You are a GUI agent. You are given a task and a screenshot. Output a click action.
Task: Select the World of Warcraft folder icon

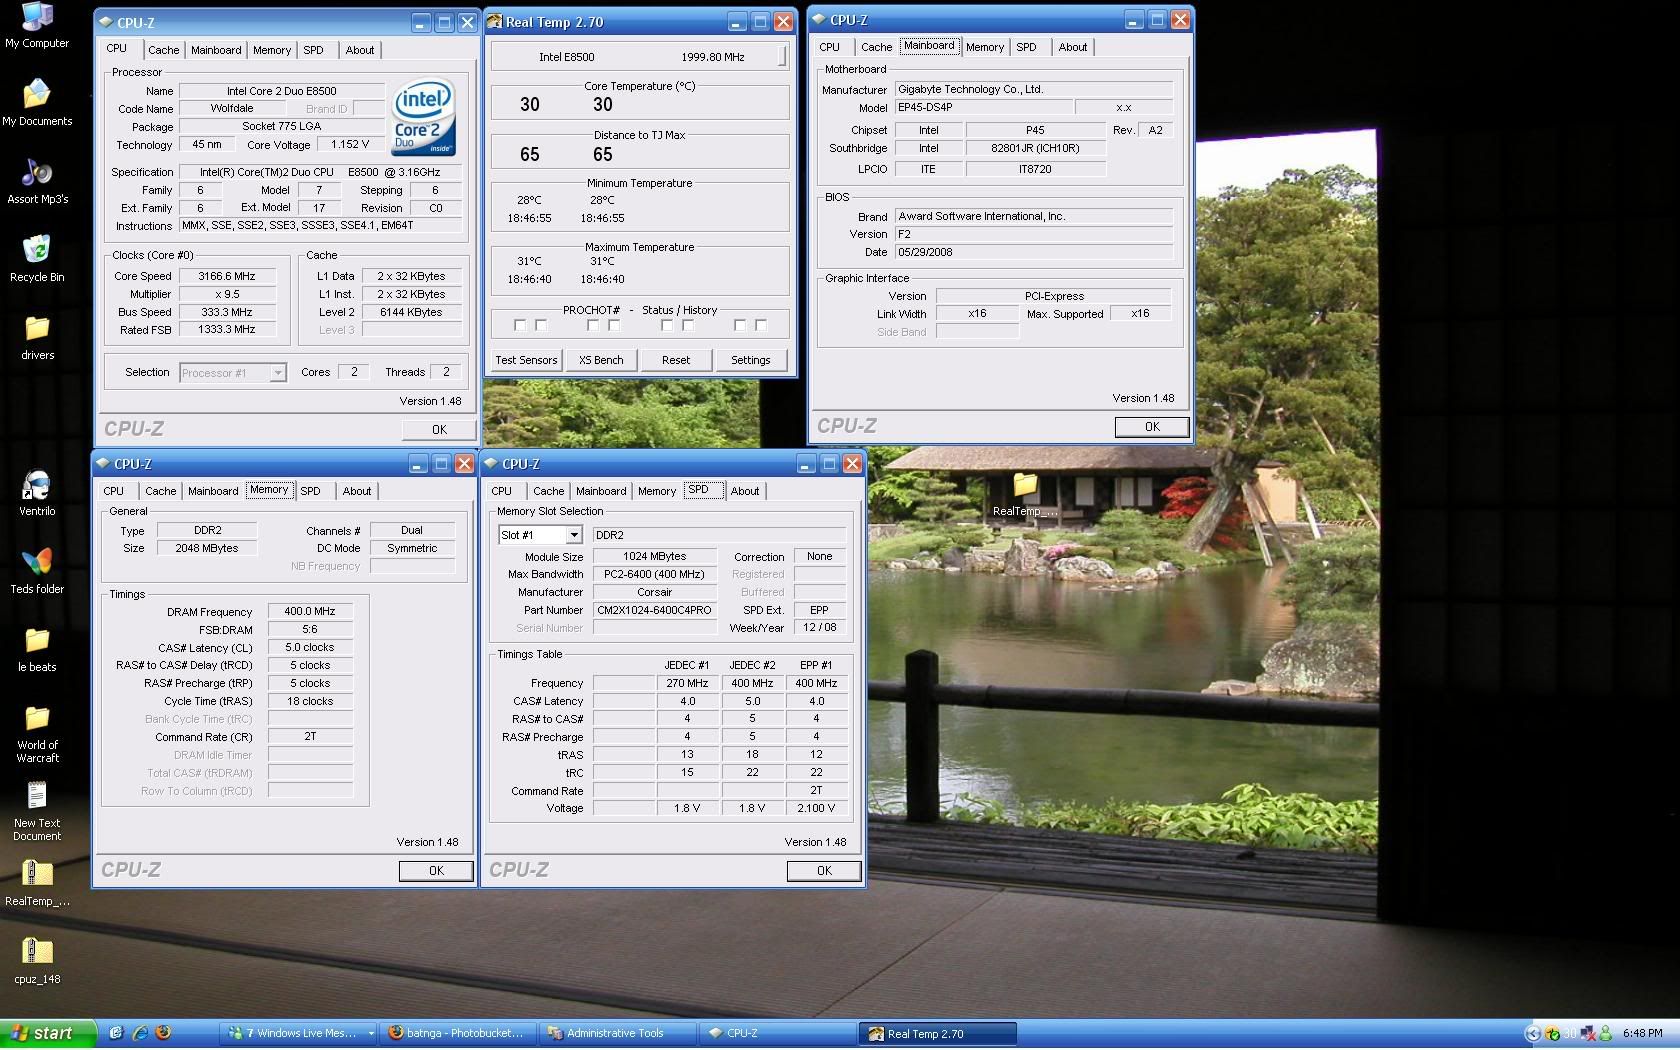click(37, 734)
